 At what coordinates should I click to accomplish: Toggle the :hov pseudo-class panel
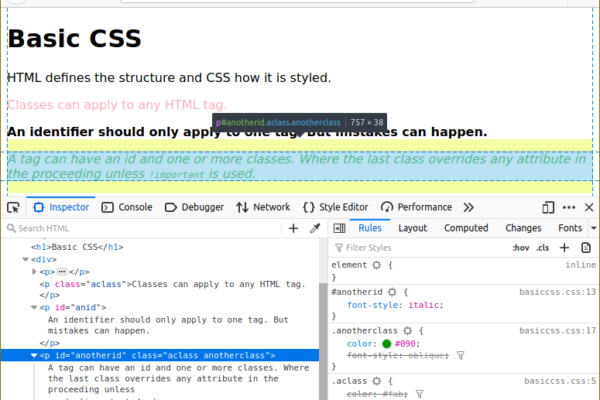coord(521,248)
